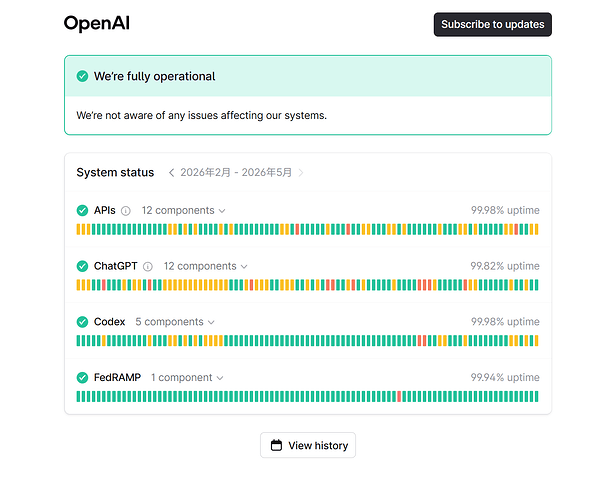Screen dimensions: 603x500
Task: Click the info icon next to APIs
Action: pyautogui.click(x=126, y=211)
